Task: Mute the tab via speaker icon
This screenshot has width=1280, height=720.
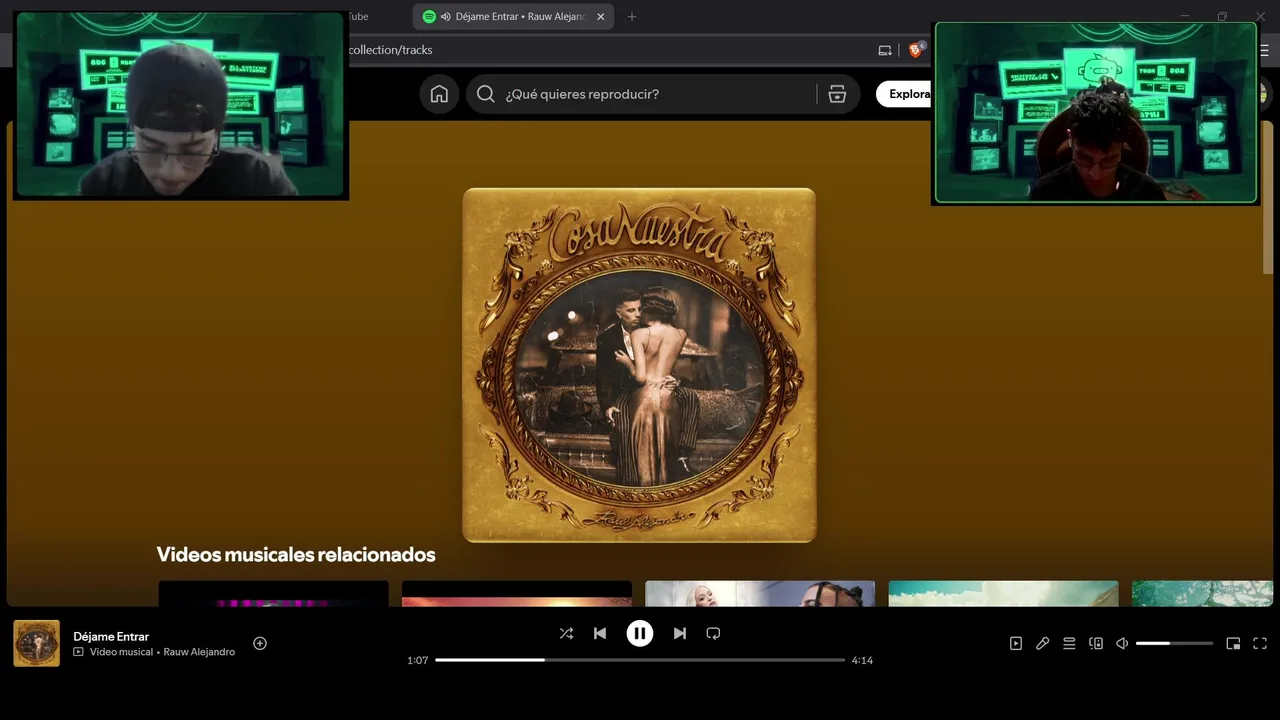Action: tap(445, 17)
